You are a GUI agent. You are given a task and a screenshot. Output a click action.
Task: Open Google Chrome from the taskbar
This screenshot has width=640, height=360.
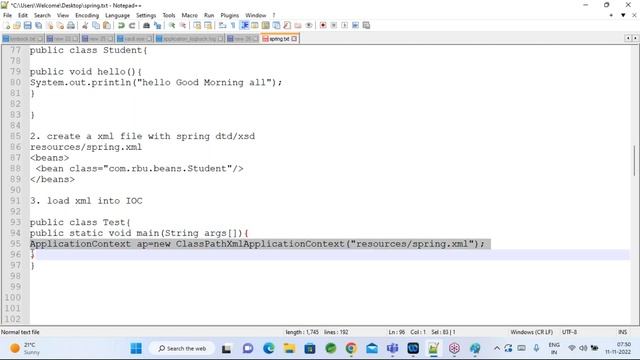(351, 348)
